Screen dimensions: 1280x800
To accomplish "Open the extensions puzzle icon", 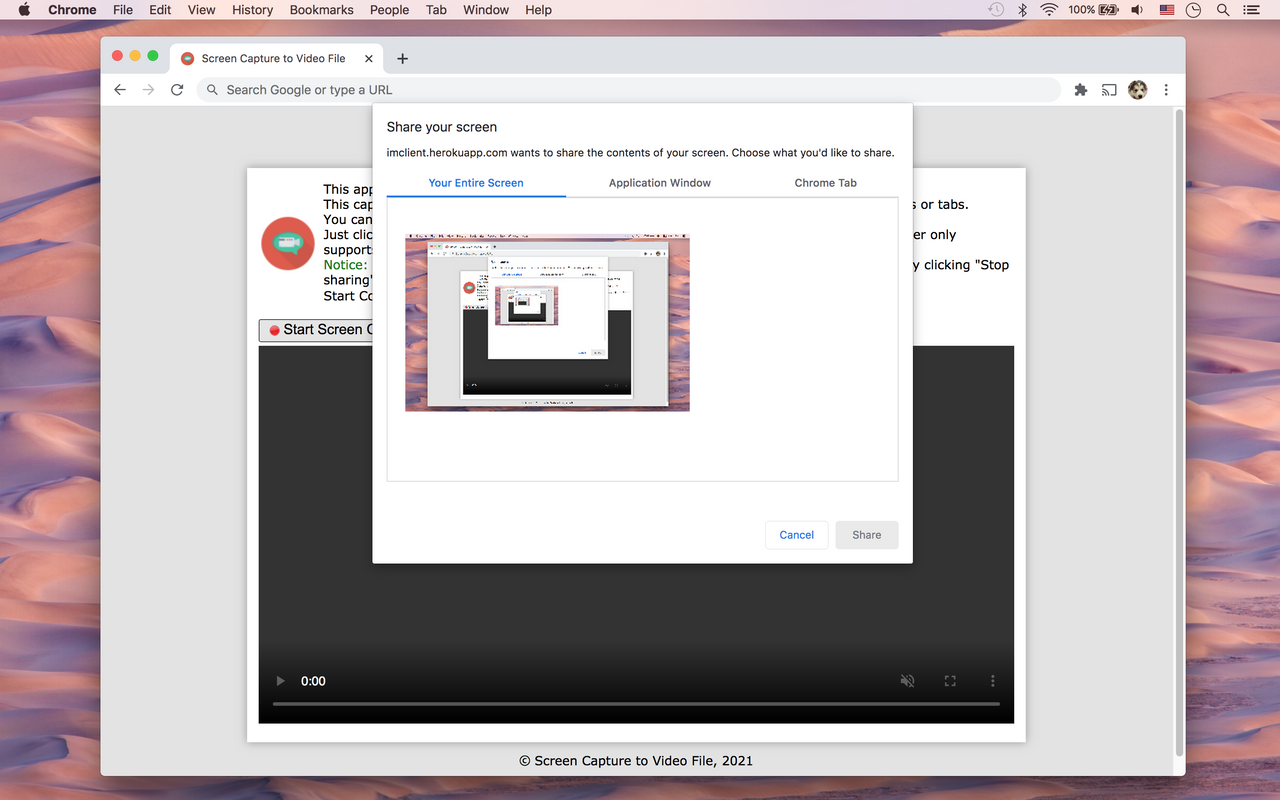I will click(x=1081, y=89).
